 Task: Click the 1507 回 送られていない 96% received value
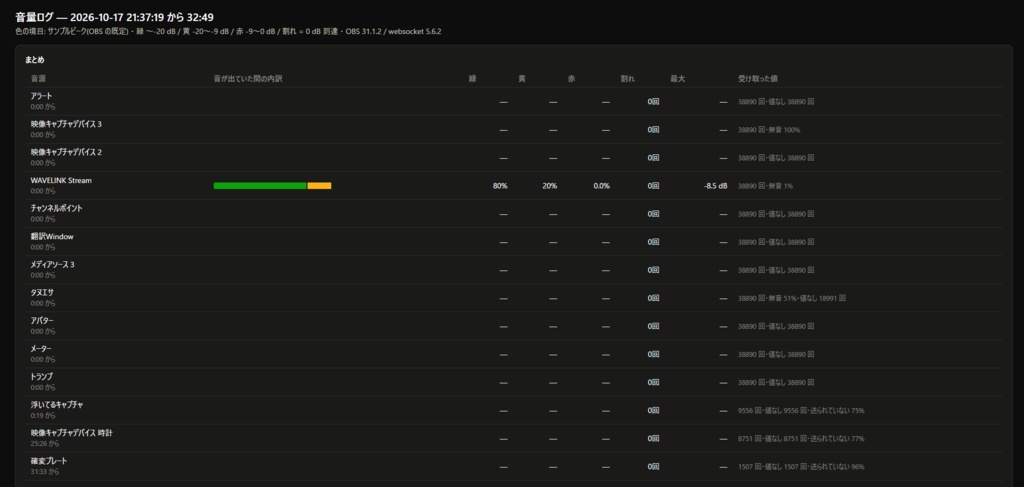click(801, 467)
